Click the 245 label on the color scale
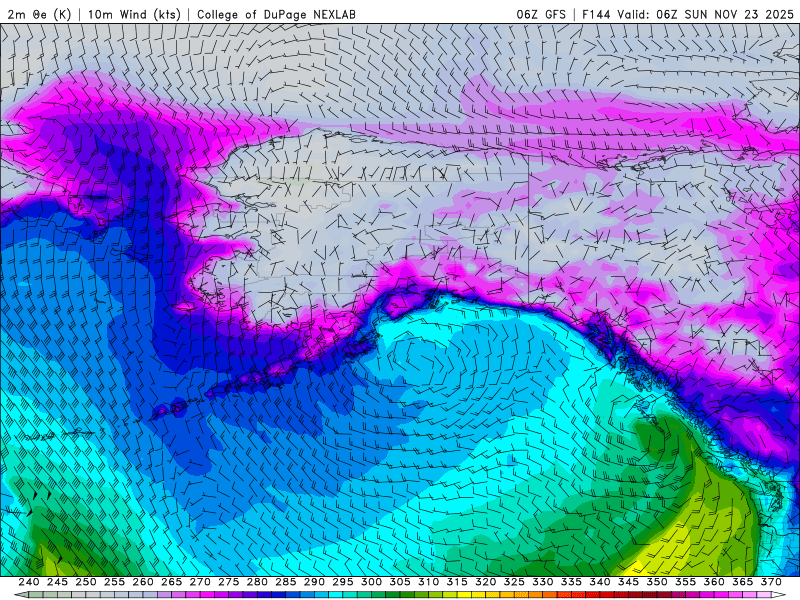Screen dimensions: 800x600 tap(57, 582)
